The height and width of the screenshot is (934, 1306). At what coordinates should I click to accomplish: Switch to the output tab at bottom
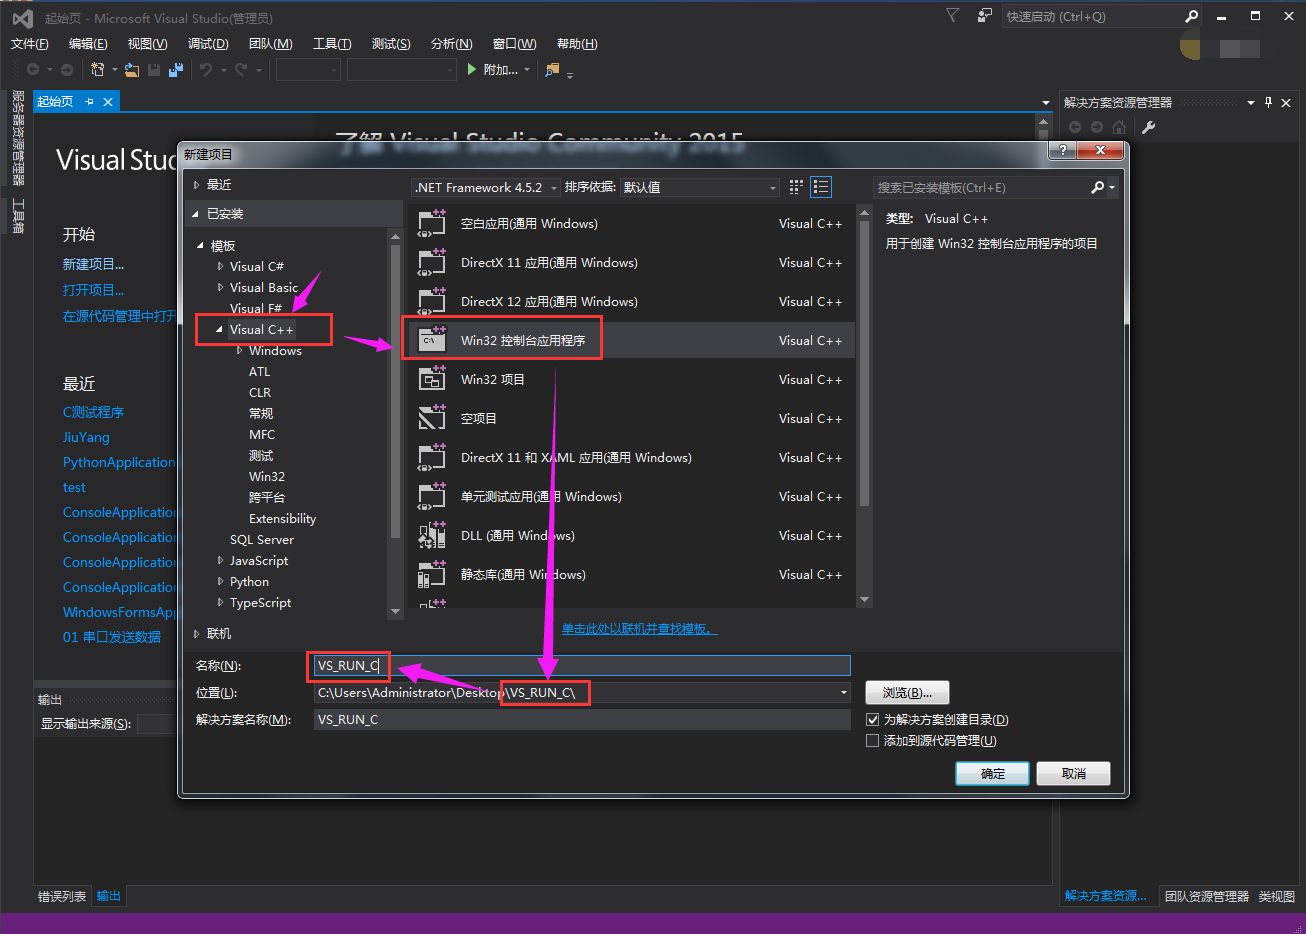109,896
